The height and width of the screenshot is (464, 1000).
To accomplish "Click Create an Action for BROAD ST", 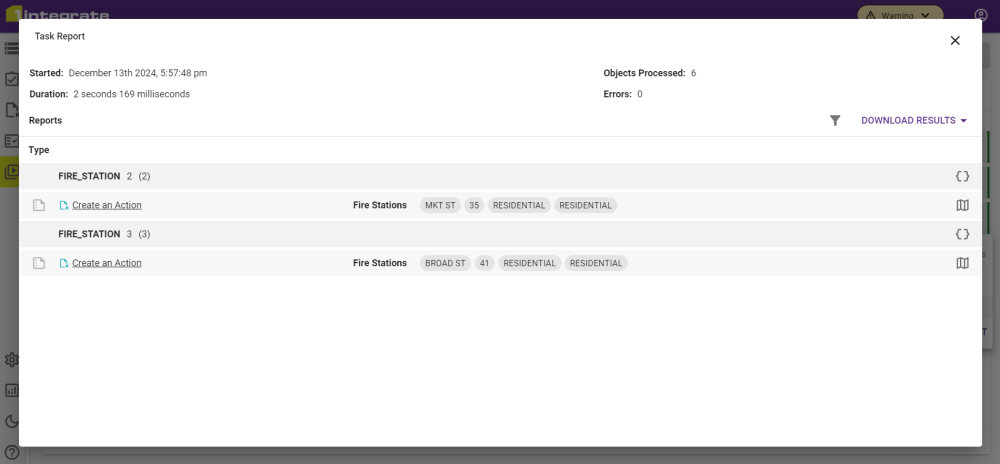I will (106, 263).
